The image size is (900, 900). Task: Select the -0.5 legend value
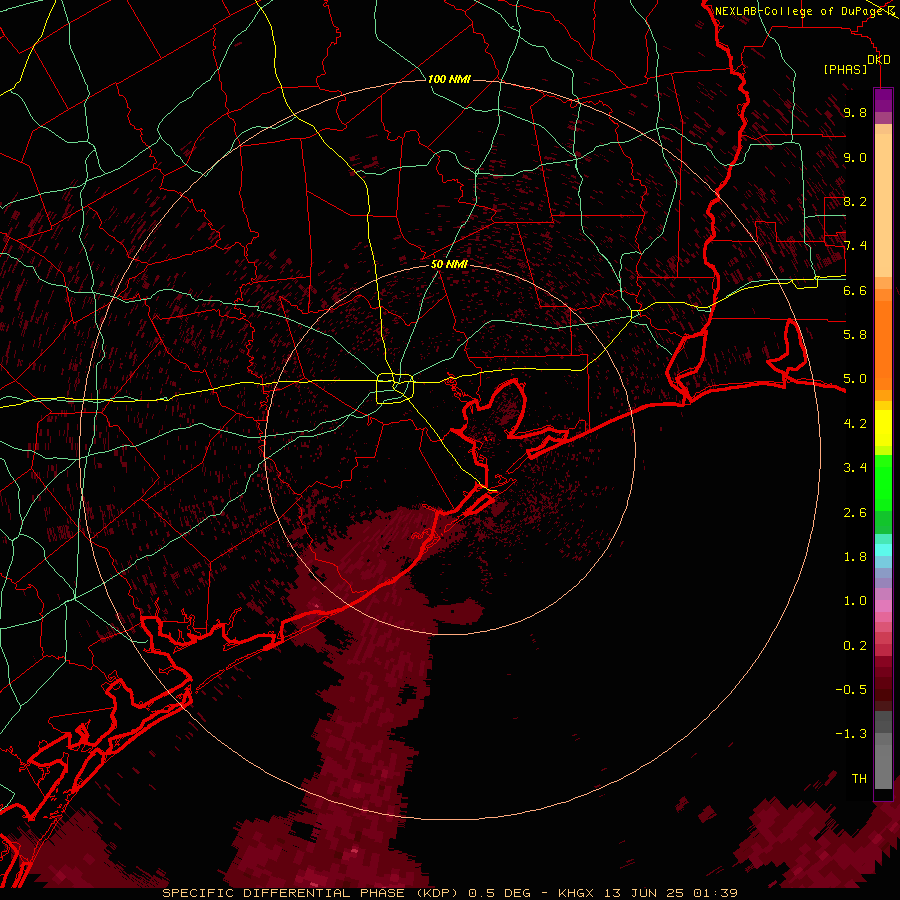pyautogui.click(x=851, y=690)
